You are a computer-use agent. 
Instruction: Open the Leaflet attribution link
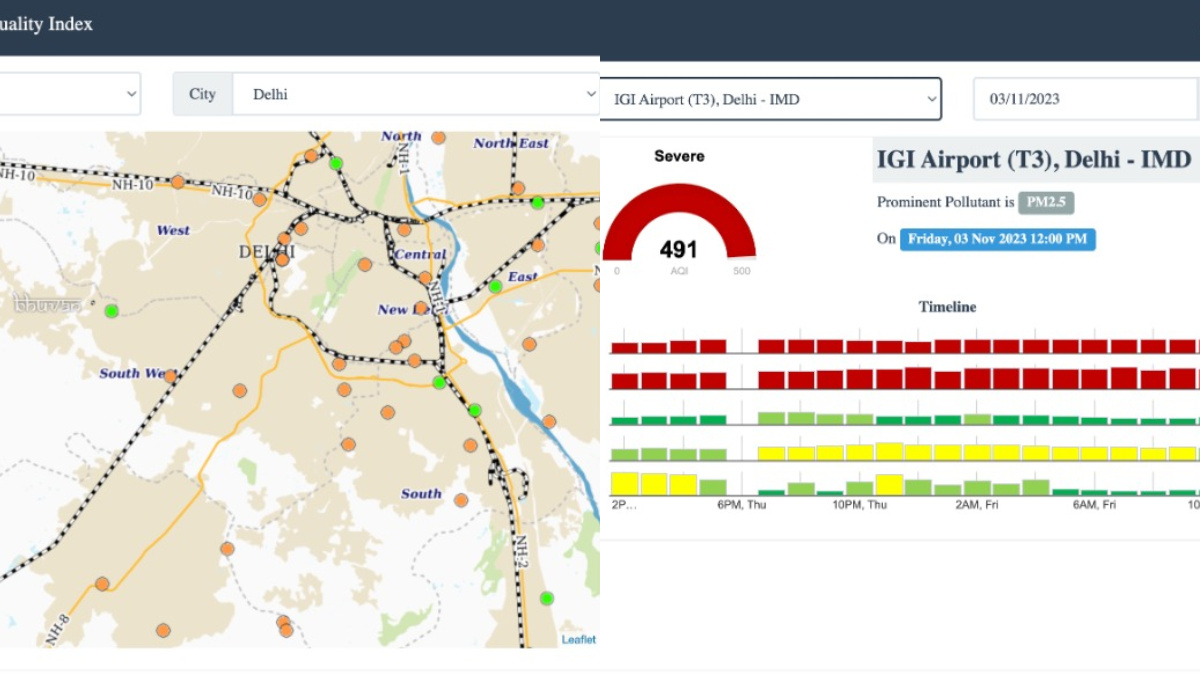pos(578,639)
